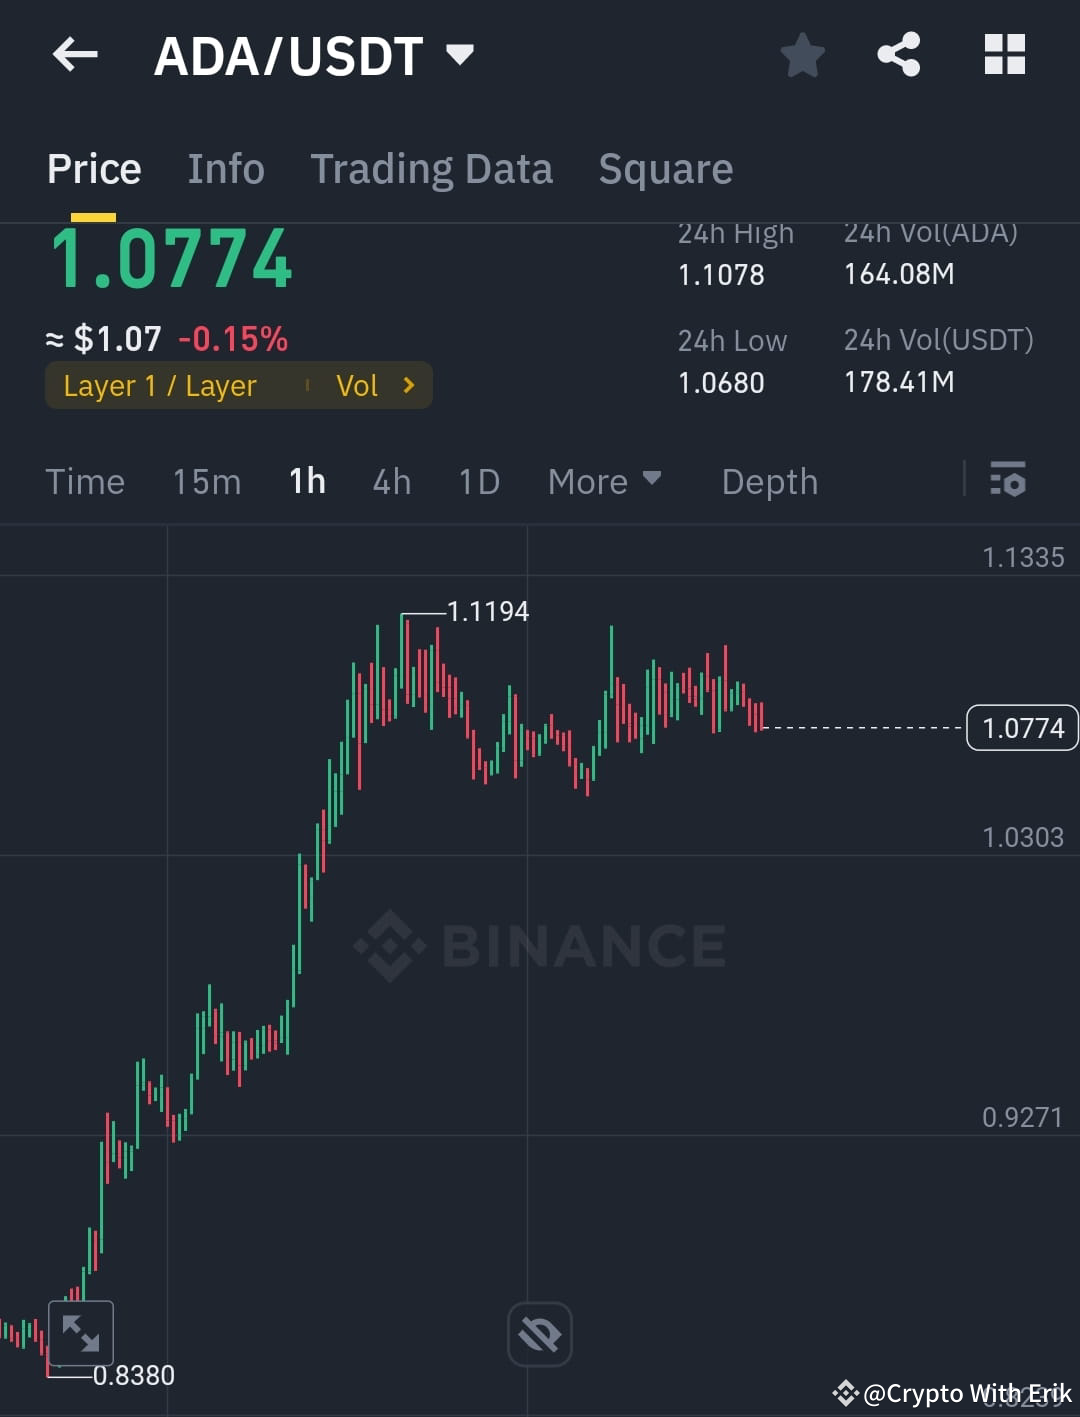Share the ADA/USDT chart via share icon
The height and width of the screenshot is (1417, 1080).
coord(898,55)
